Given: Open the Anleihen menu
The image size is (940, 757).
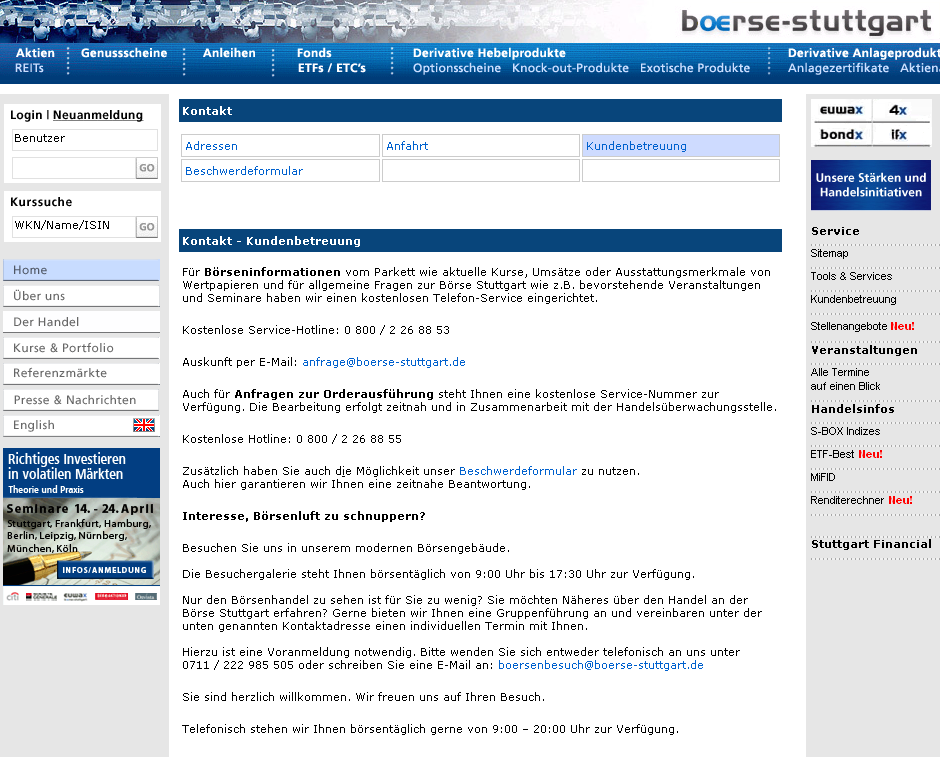Looking at the screenshot, I should (x=229, y=53).
